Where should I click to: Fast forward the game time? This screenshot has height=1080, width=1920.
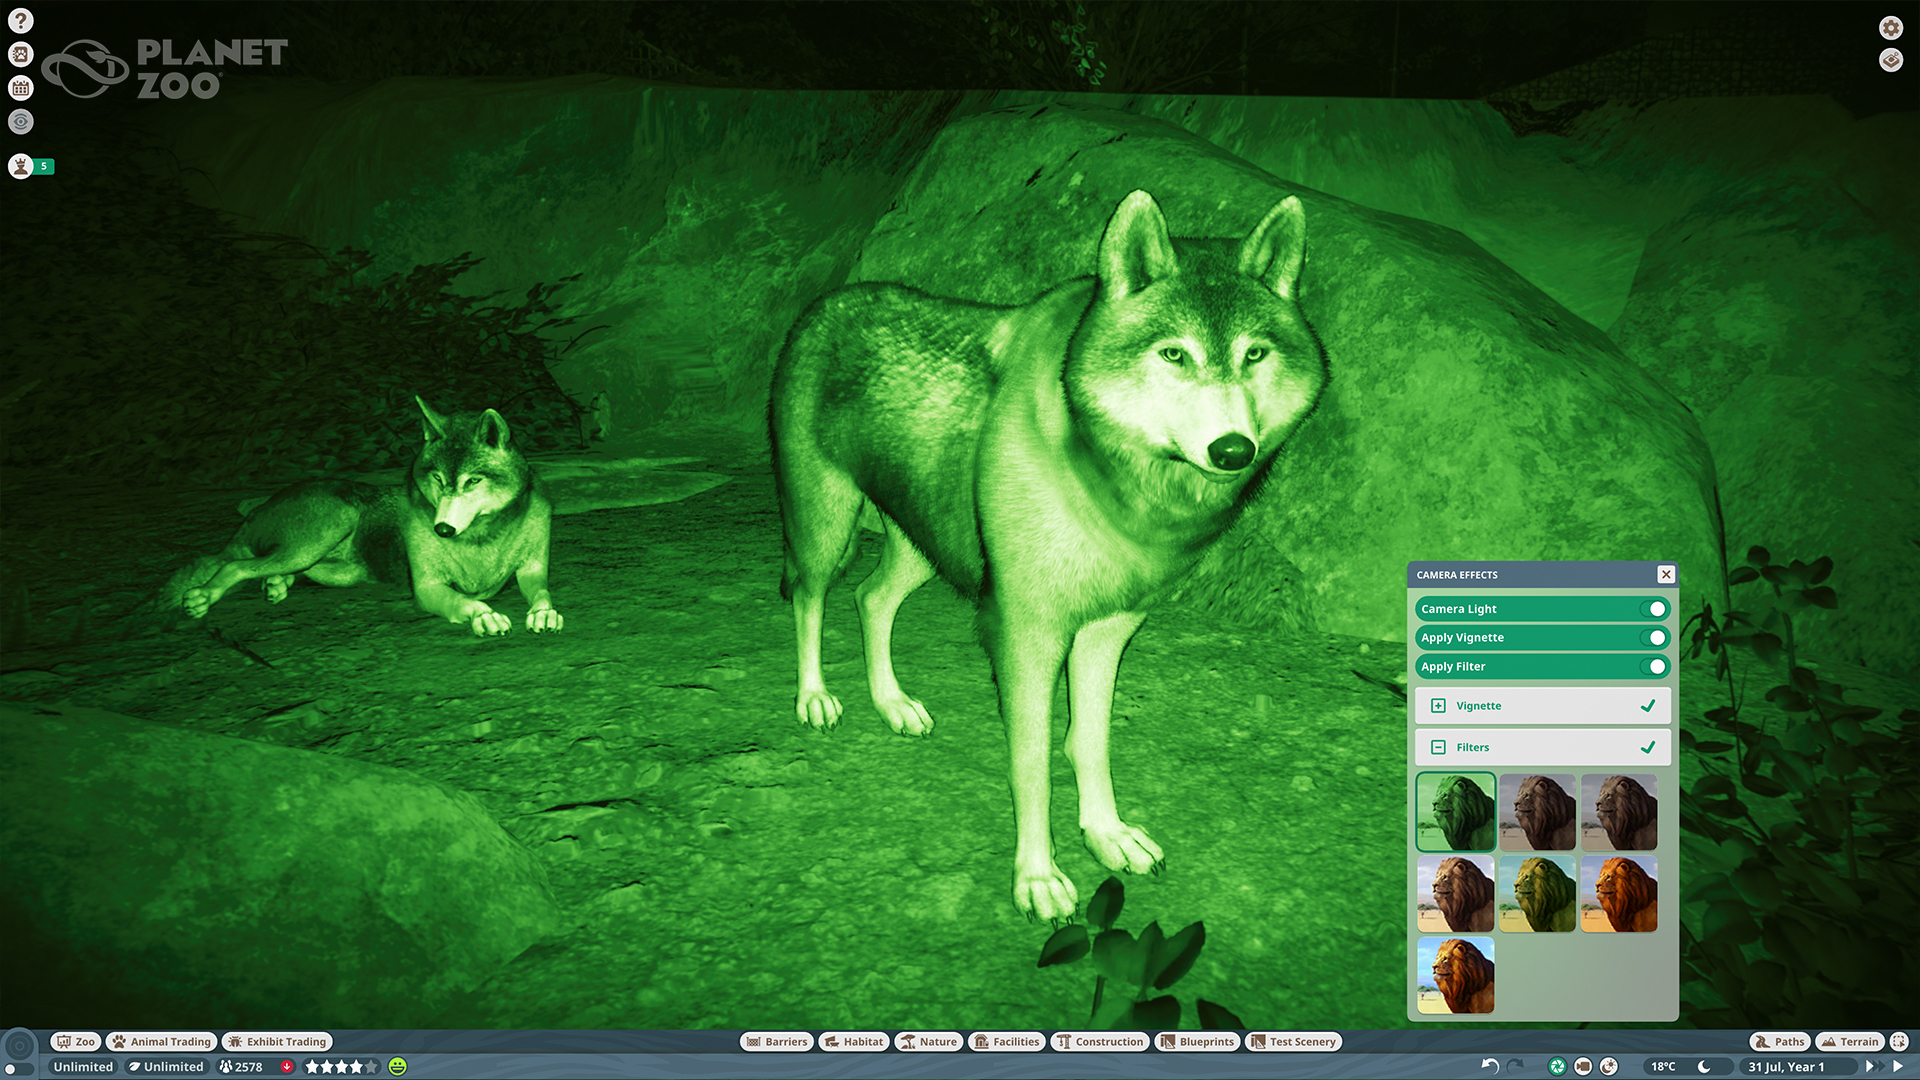pyautogui.click(x=1873, y=1067)
